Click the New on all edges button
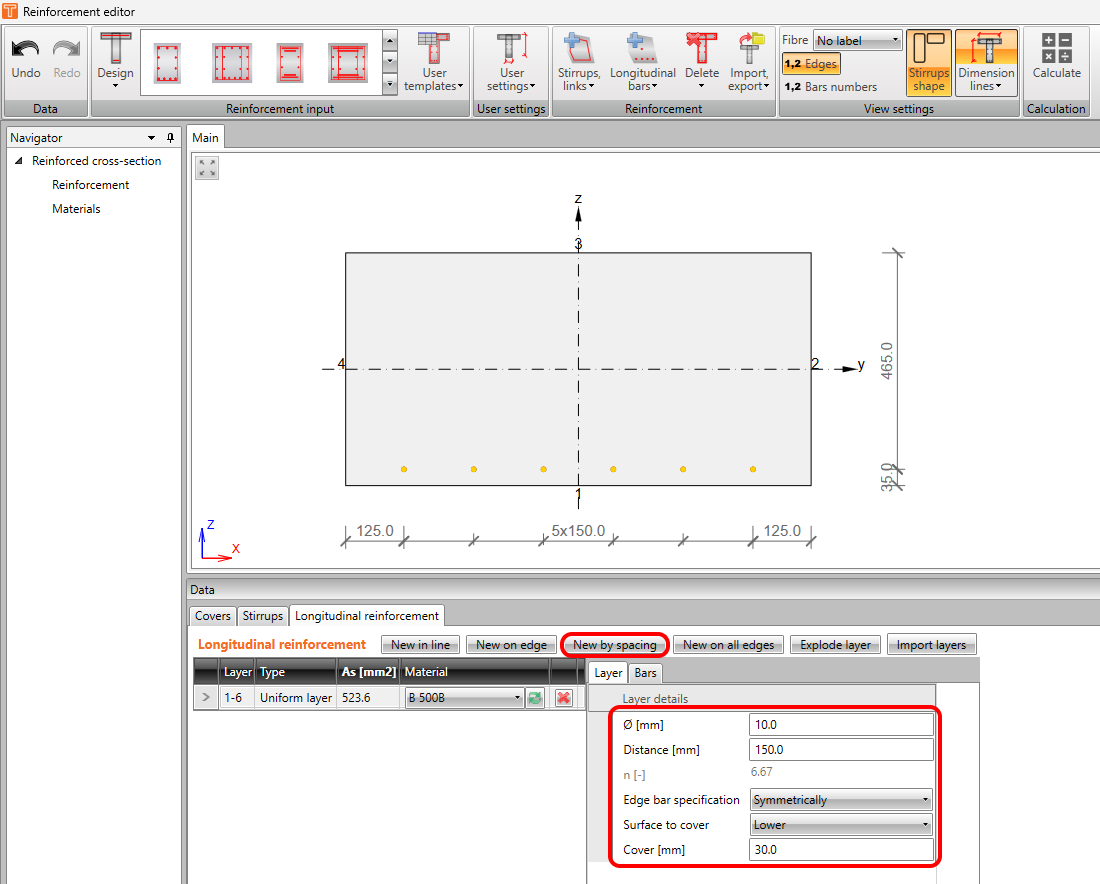 pos(728,644)
